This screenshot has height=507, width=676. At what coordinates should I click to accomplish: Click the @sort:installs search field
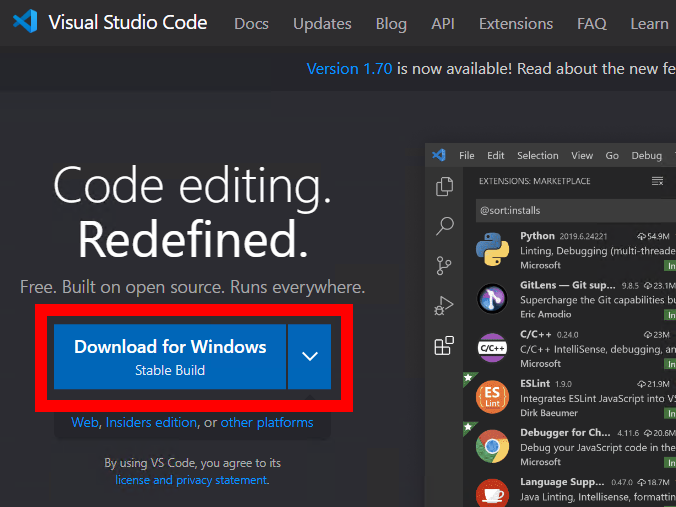pyautogui.click(x=576, y=210)
